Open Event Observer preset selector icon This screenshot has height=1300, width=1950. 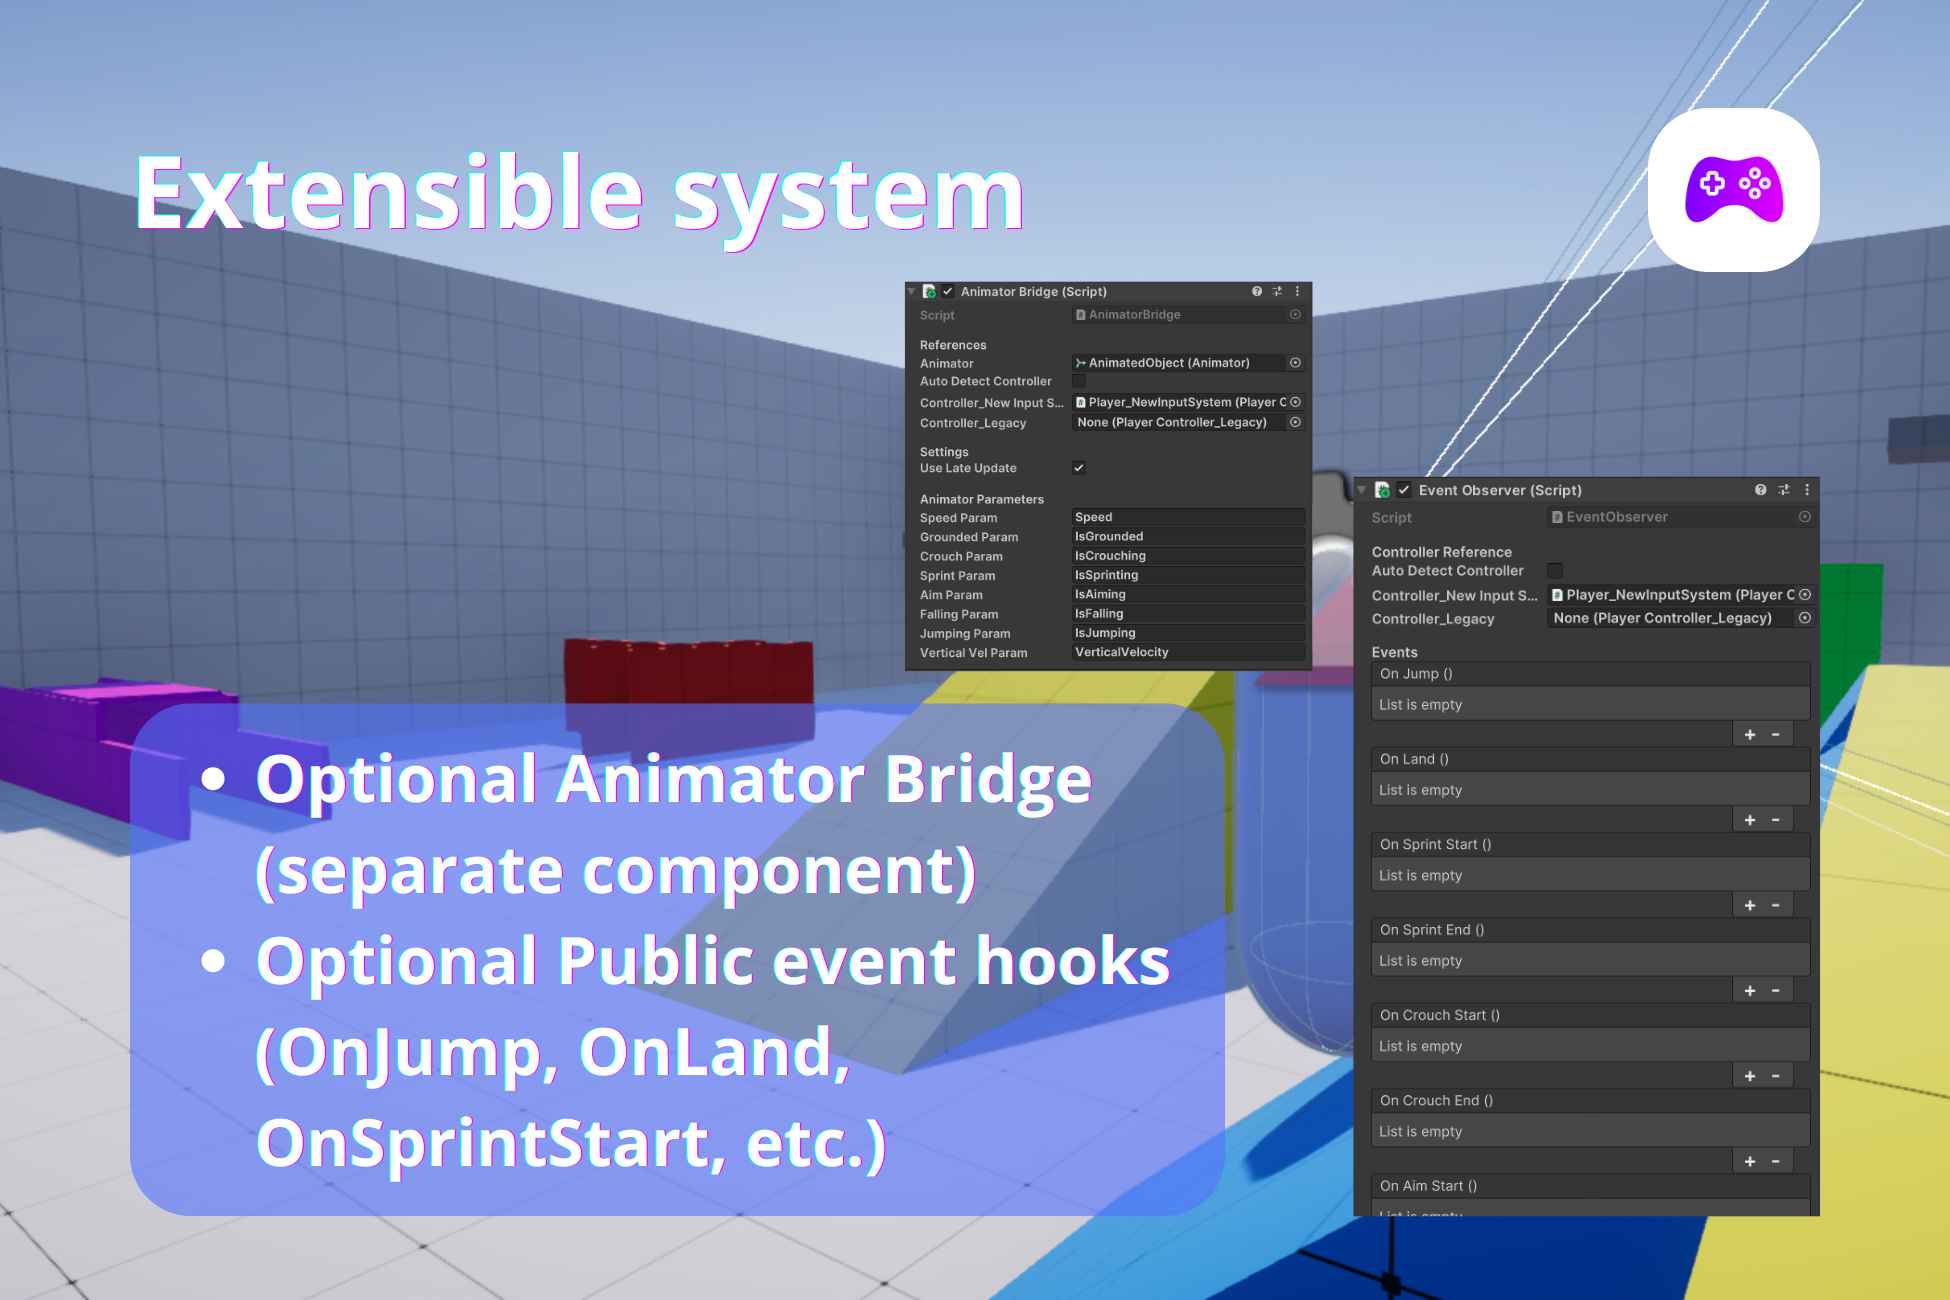click(x=1784, y=489)
